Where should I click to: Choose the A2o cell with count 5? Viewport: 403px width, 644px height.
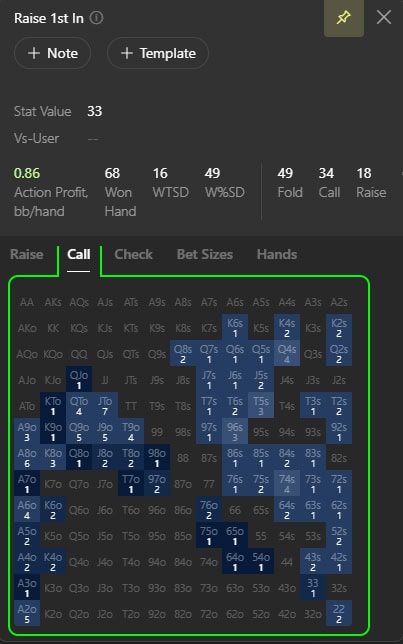27,613
